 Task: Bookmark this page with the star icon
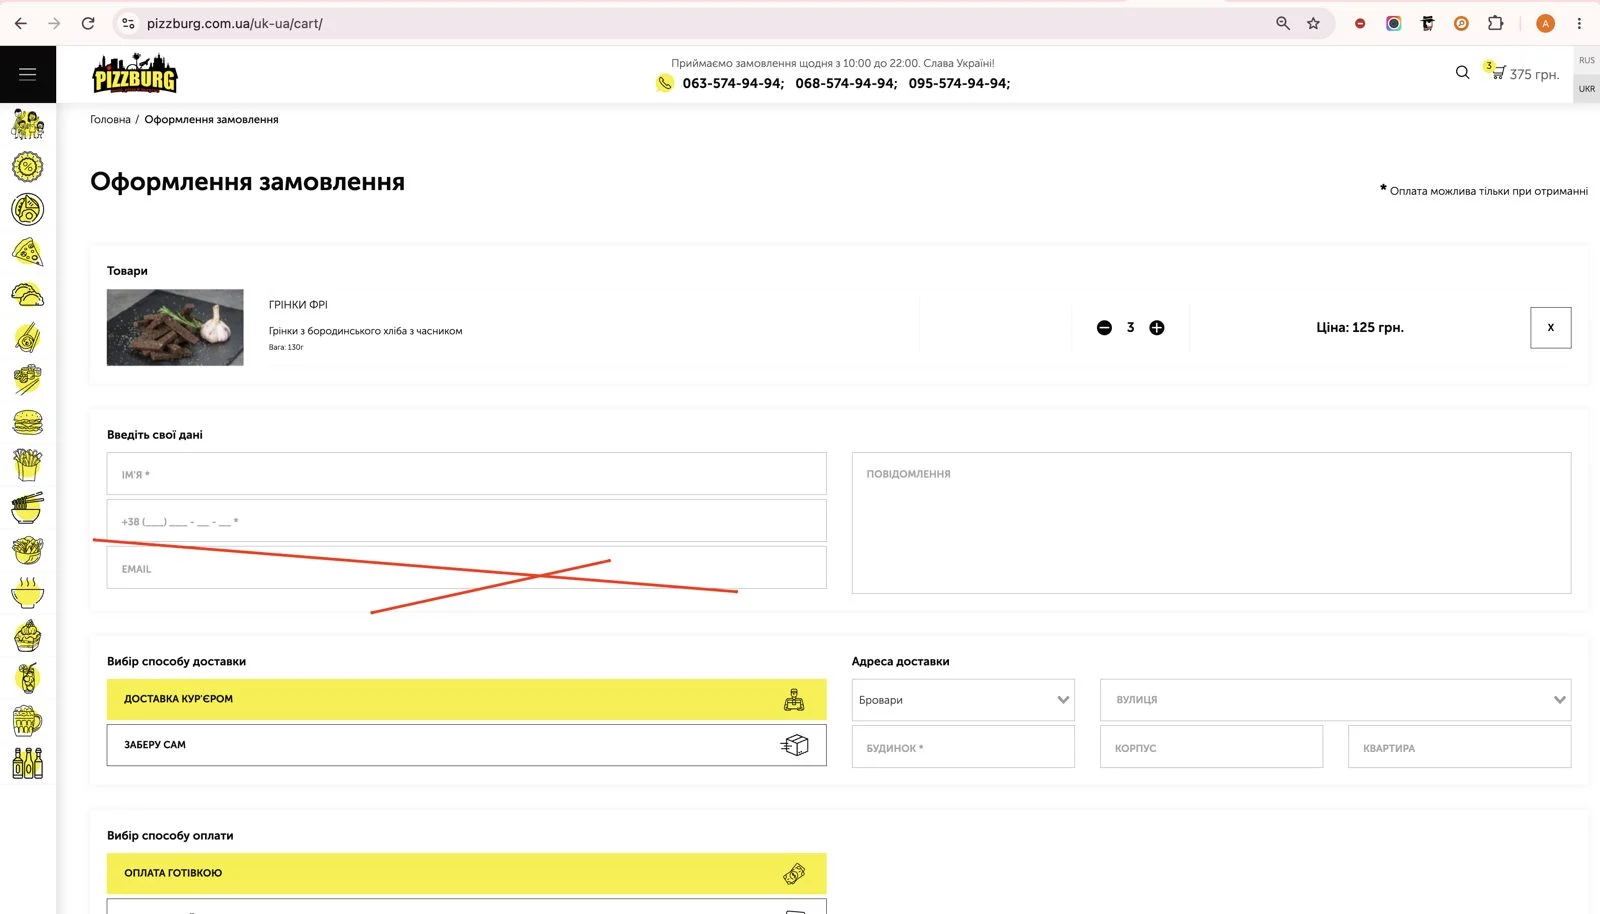click(1313, 23)
